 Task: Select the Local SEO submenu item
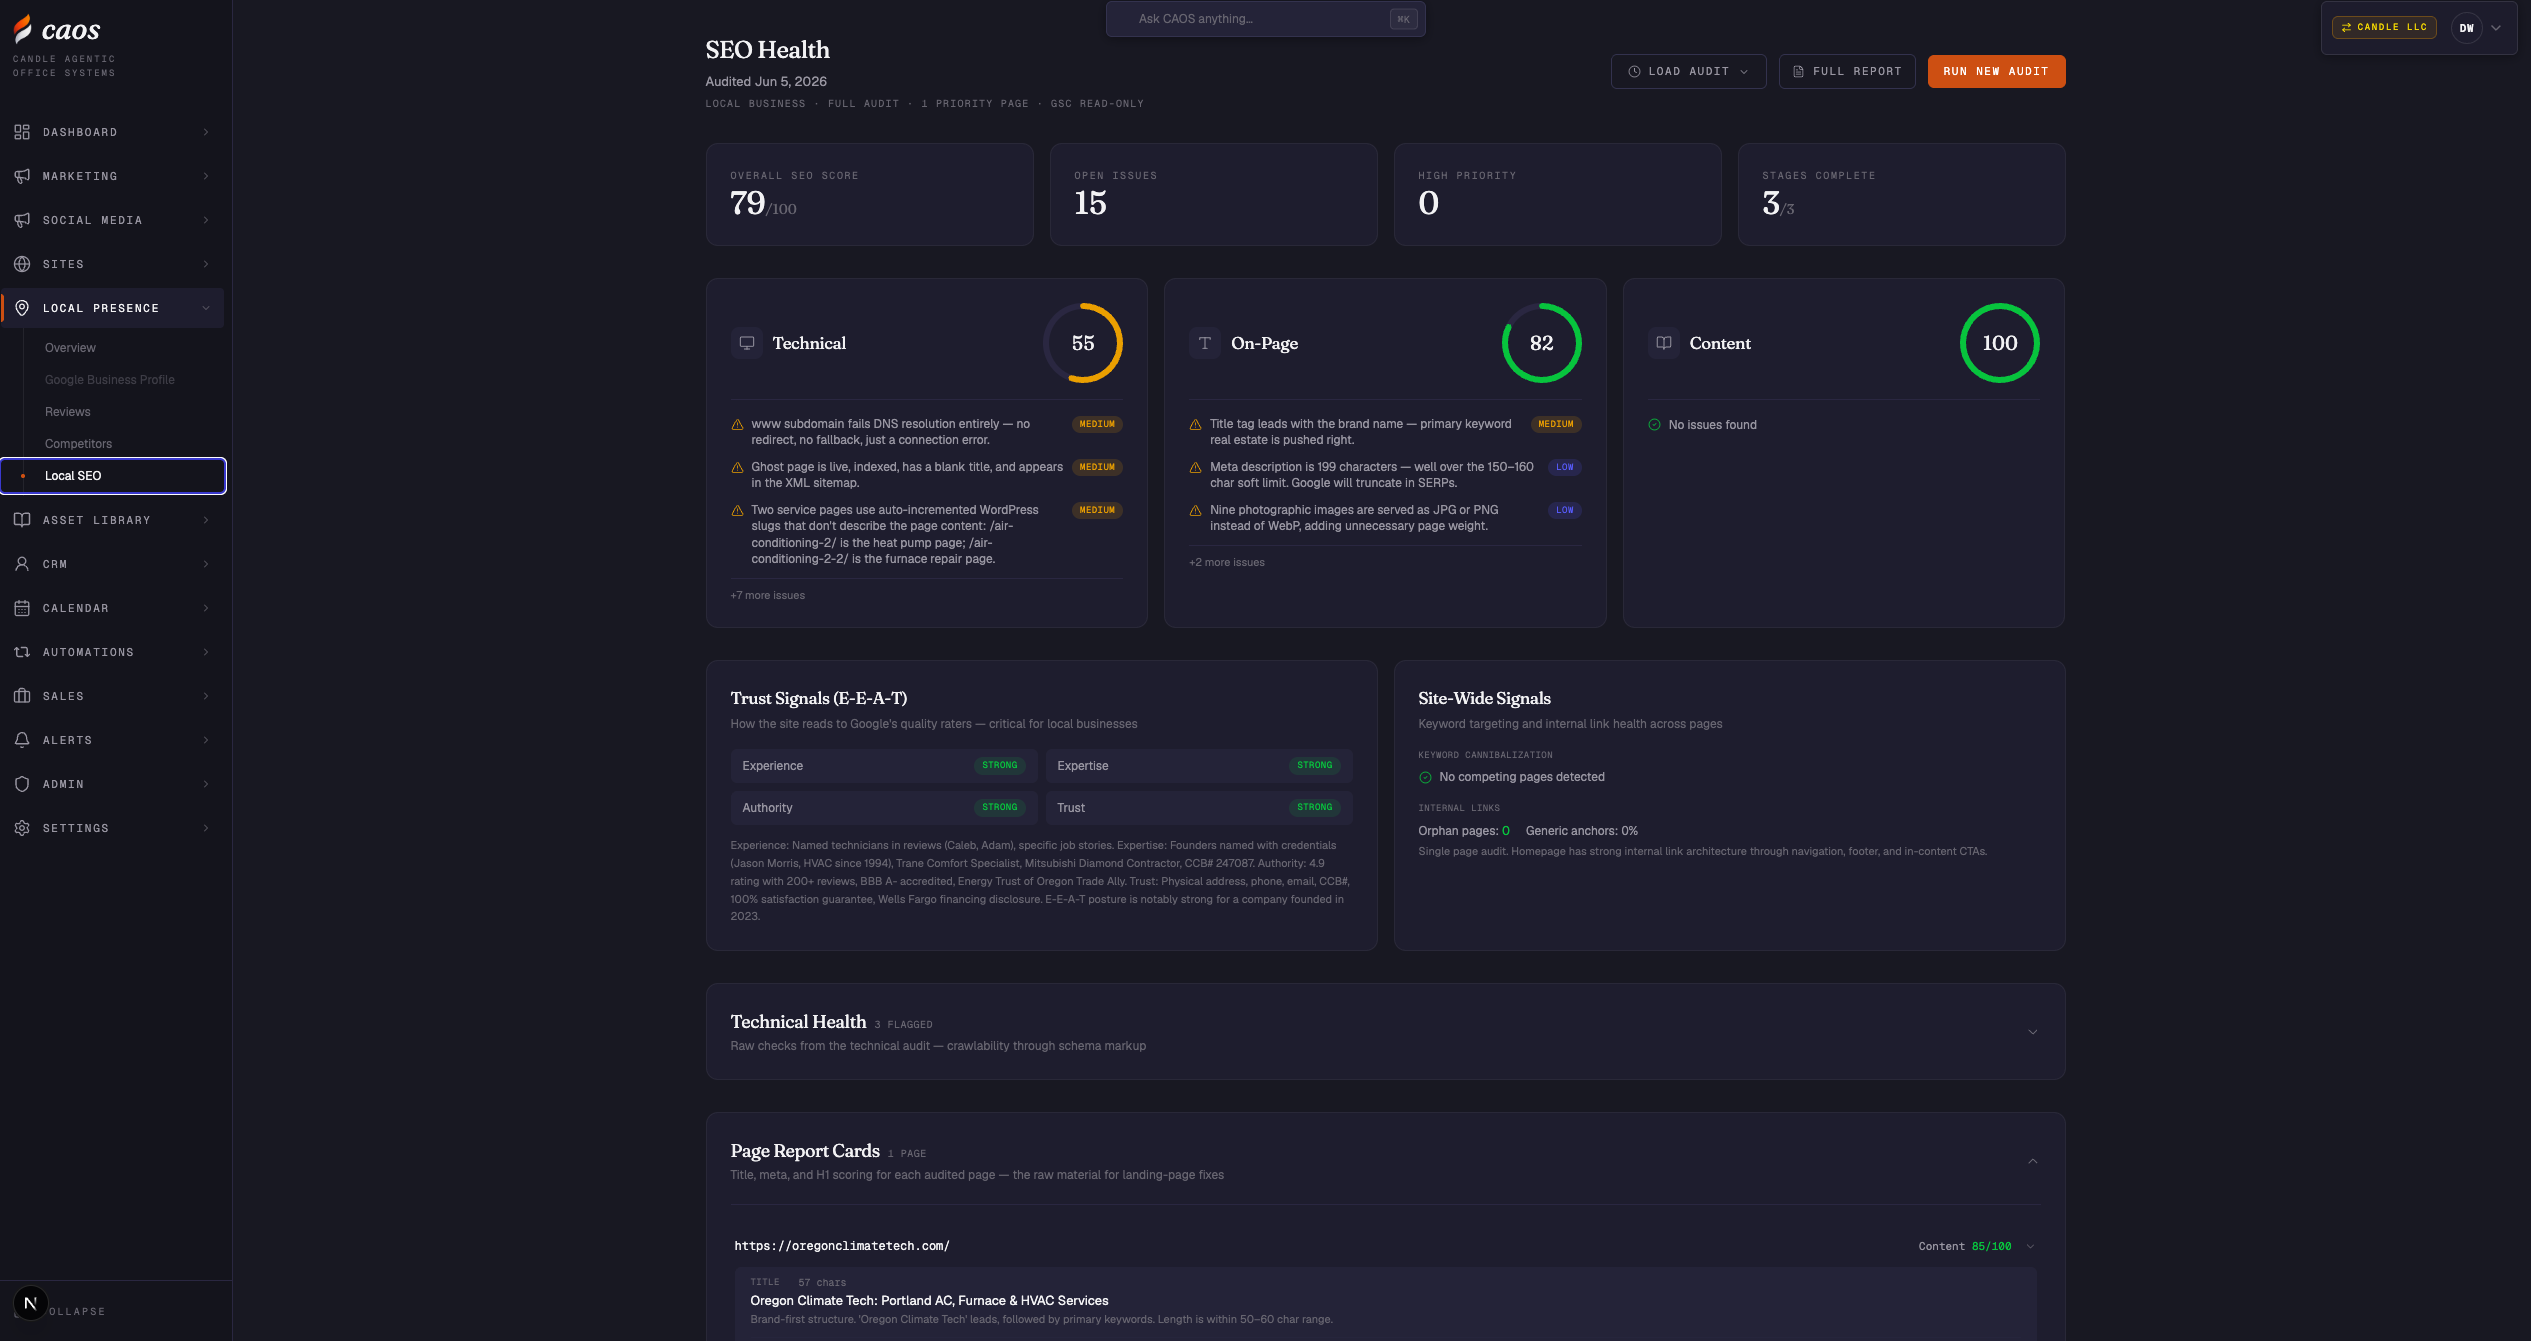coord(113,476)
